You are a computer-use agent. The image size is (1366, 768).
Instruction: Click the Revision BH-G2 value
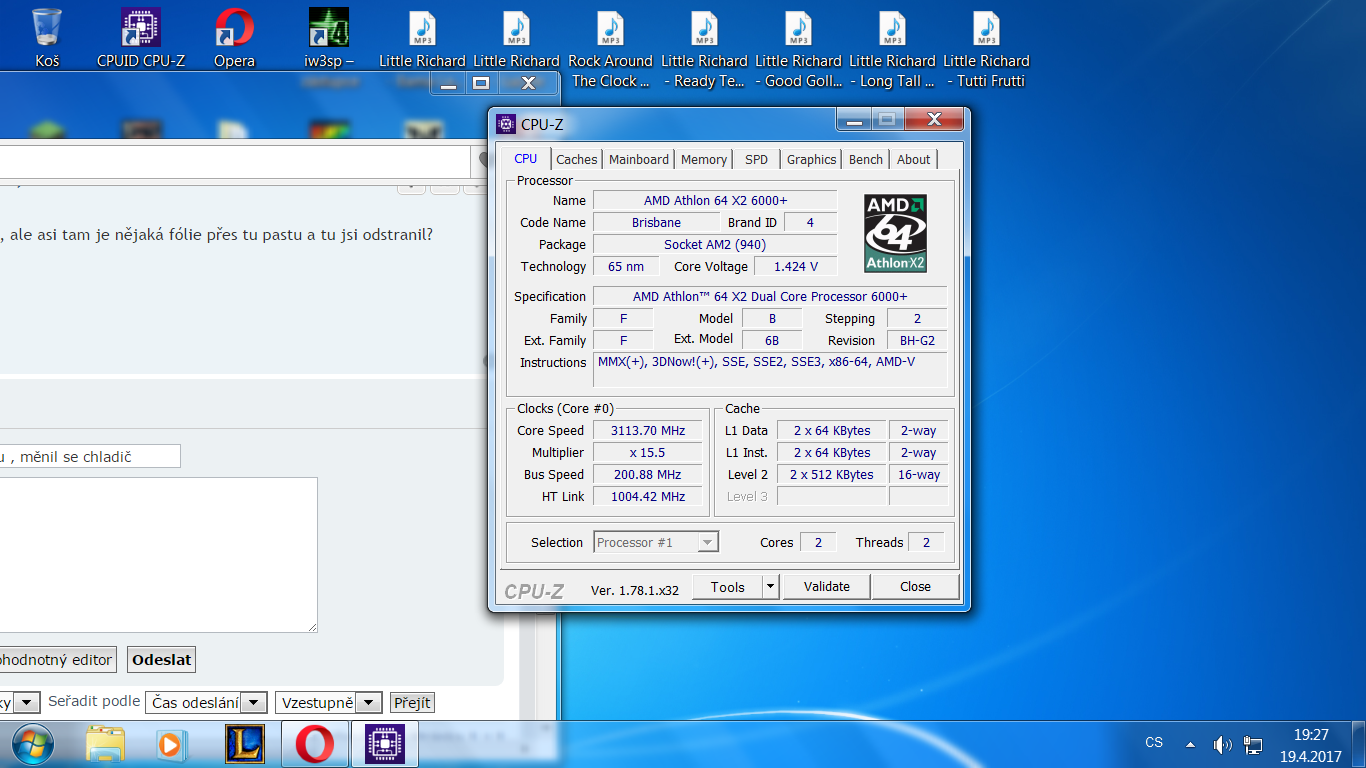(917, 341)
